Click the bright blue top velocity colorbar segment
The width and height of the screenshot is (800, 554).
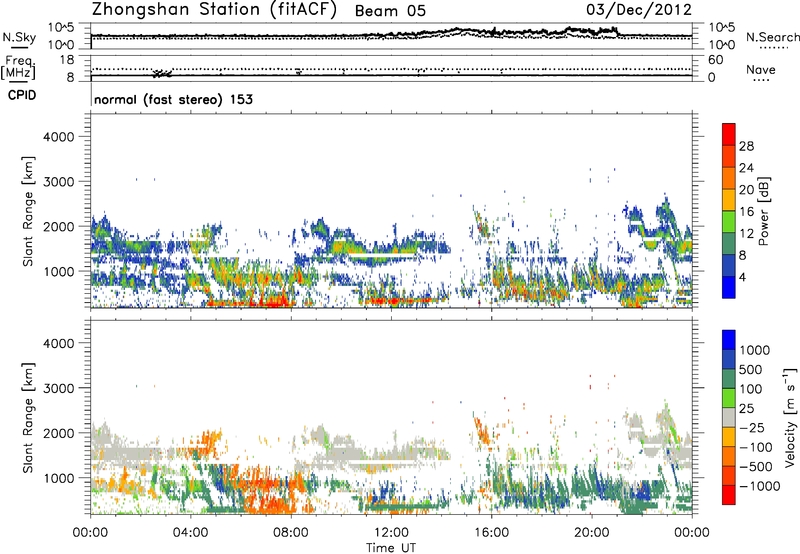pyautogui.click(x=729, y=340)
